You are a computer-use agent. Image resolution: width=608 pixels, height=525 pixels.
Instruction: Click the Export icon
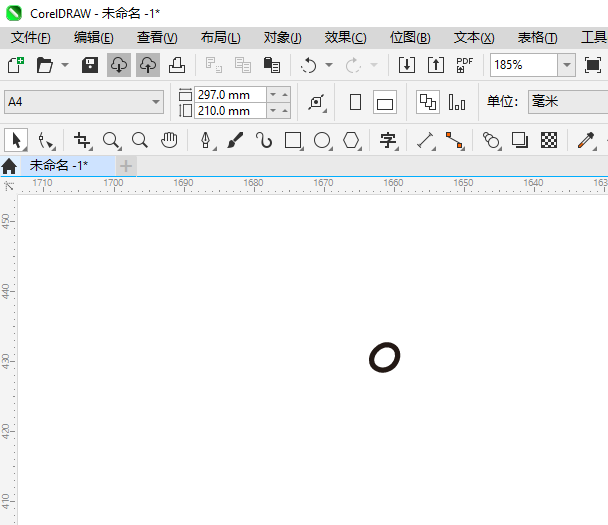tap(436, 65)
